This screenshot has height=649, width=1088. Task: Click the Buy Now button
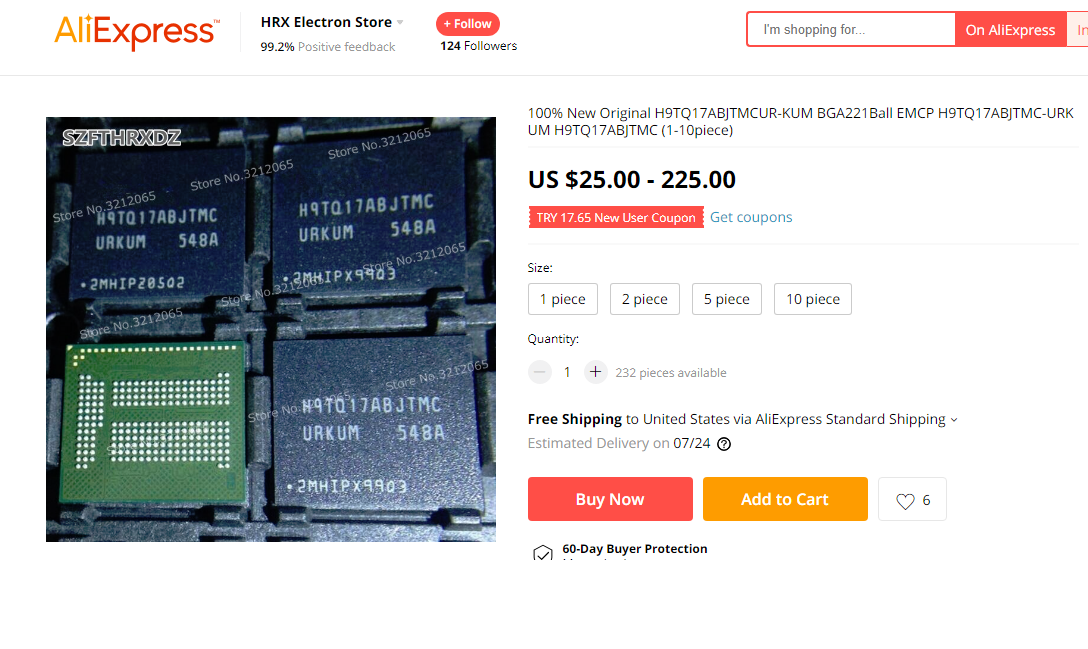click(610, 499)
